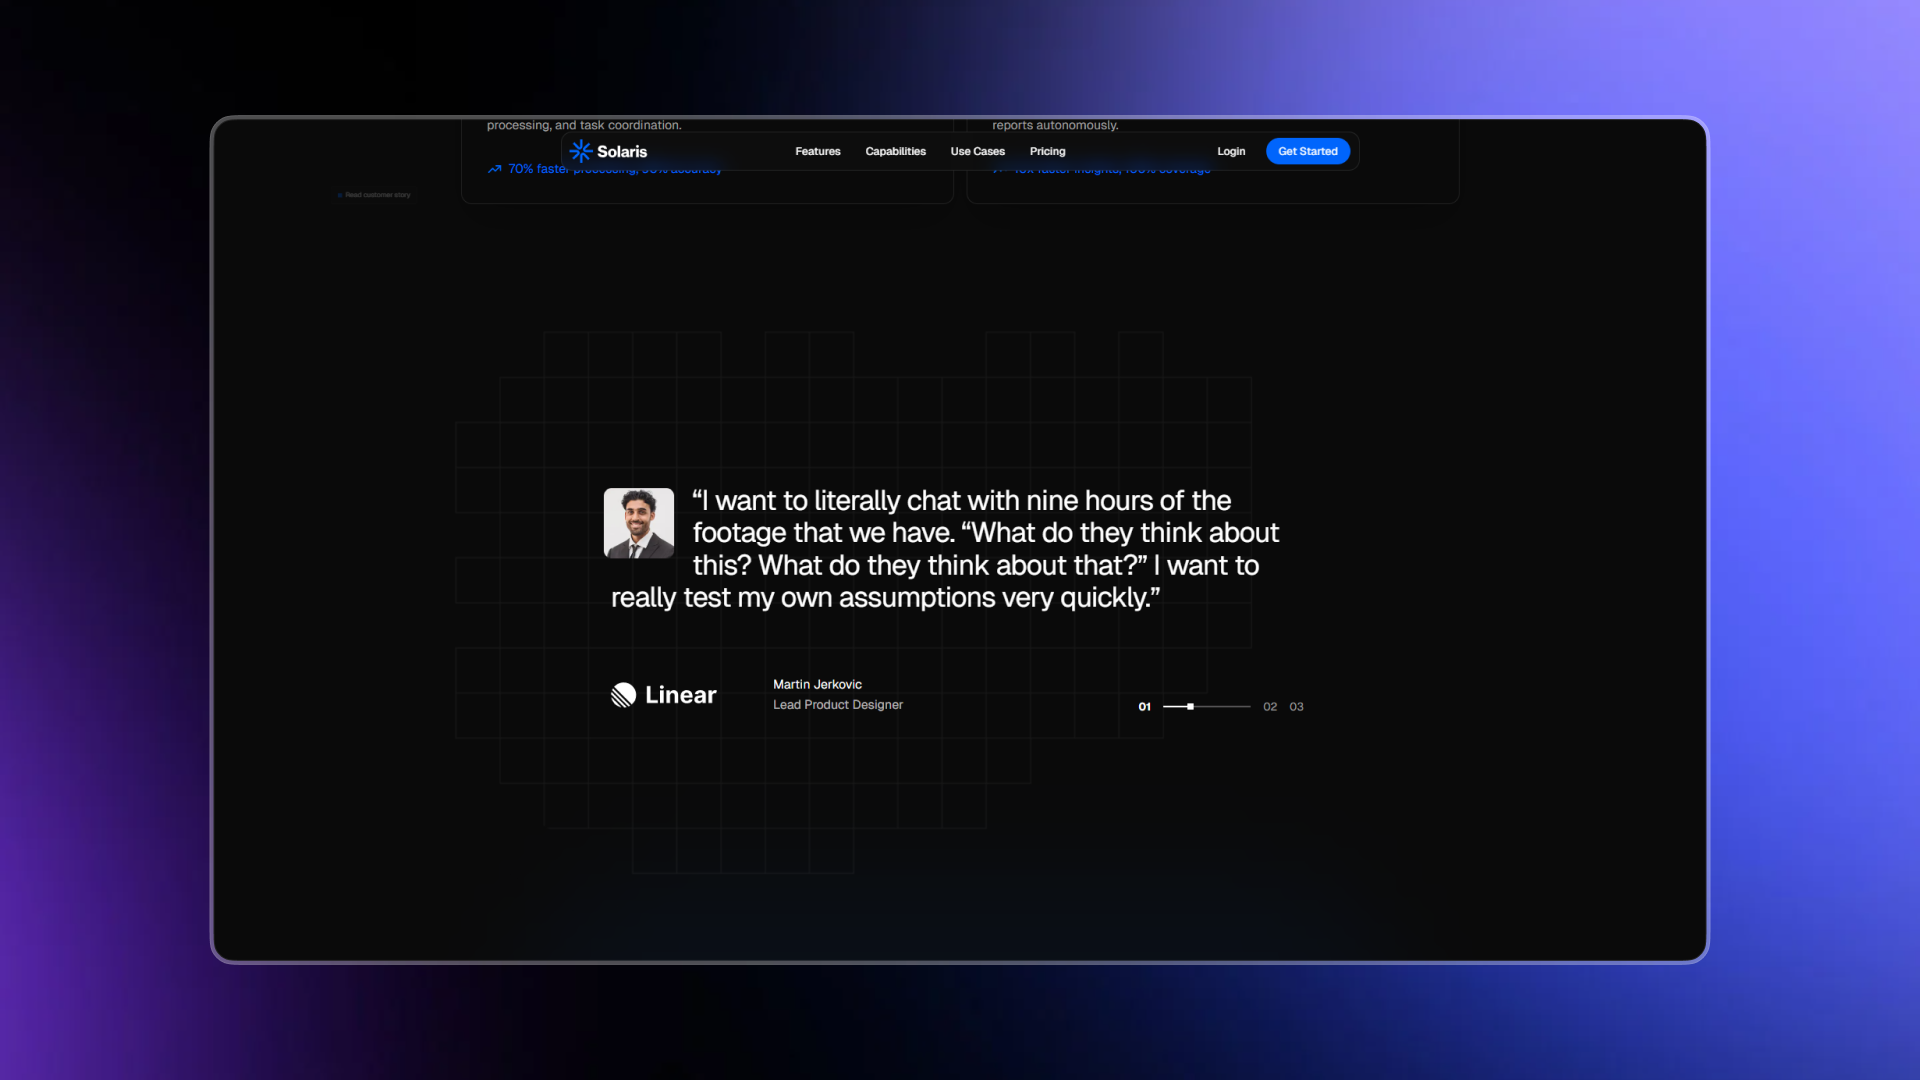Click the Linear company logo
This screenshot has width=1920, height=1080.
coord(663,695)
